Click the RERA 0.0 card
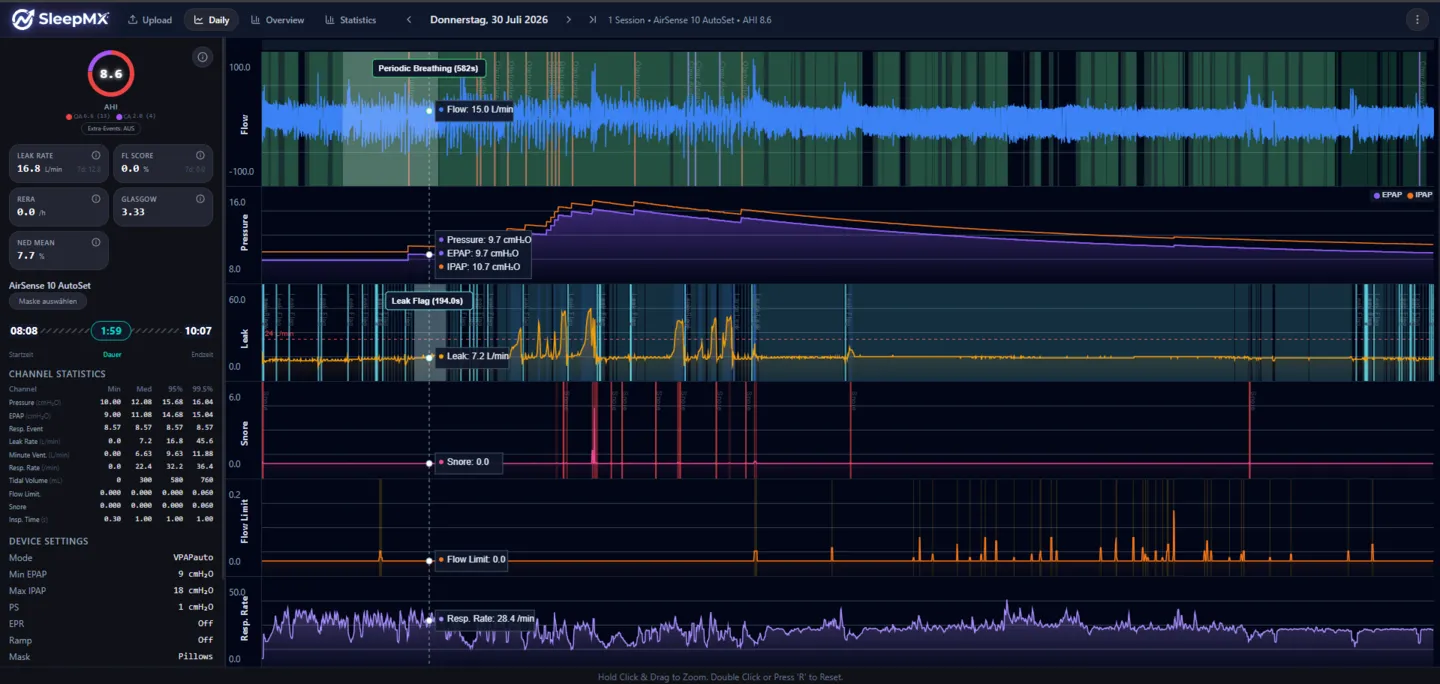Image resolution: width=1440 pixels, height=684 pixels. [58, 207]
